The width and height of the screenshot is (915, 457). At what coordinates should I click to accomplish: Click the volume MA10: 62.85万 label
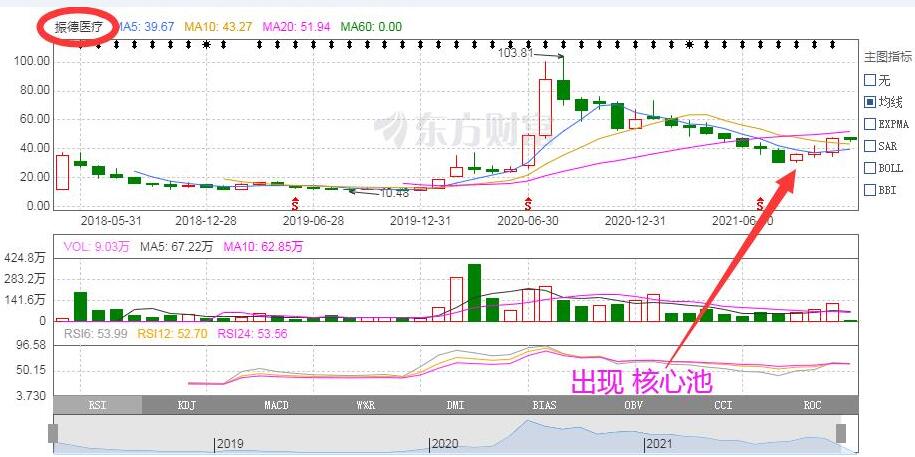coord(263,247)
